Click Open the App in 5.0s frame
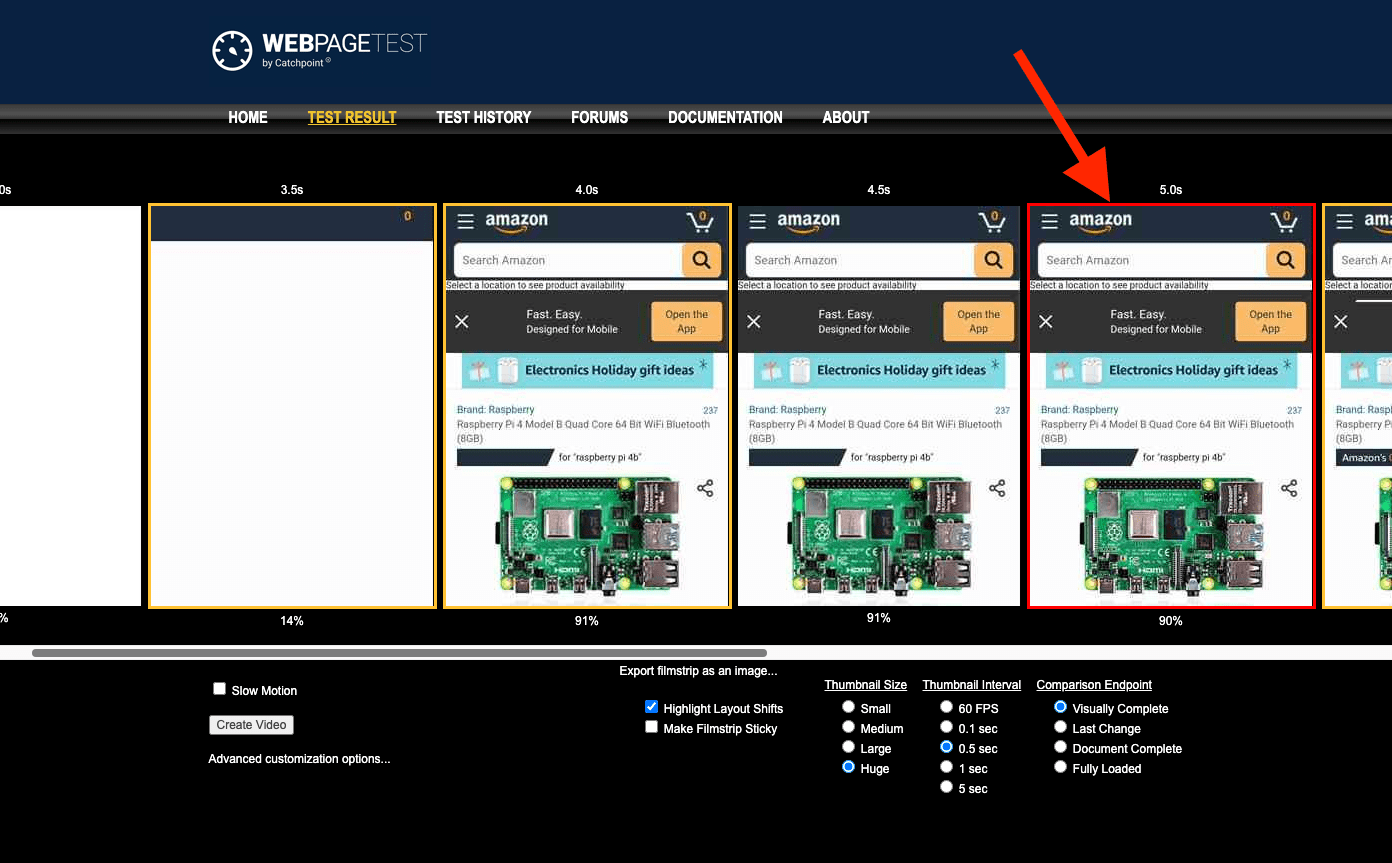This screenshot has height=863, width=1392. [x=1270, y=321]
